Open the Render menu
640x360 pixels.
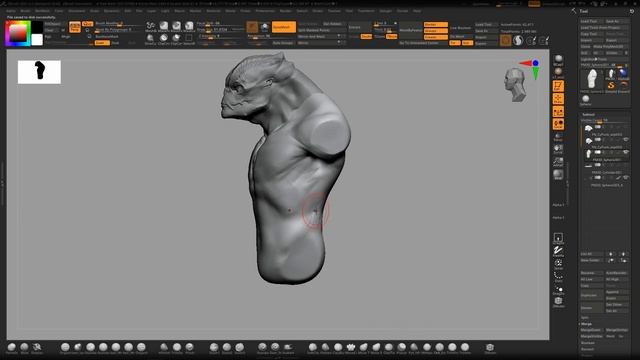[286, 11]
